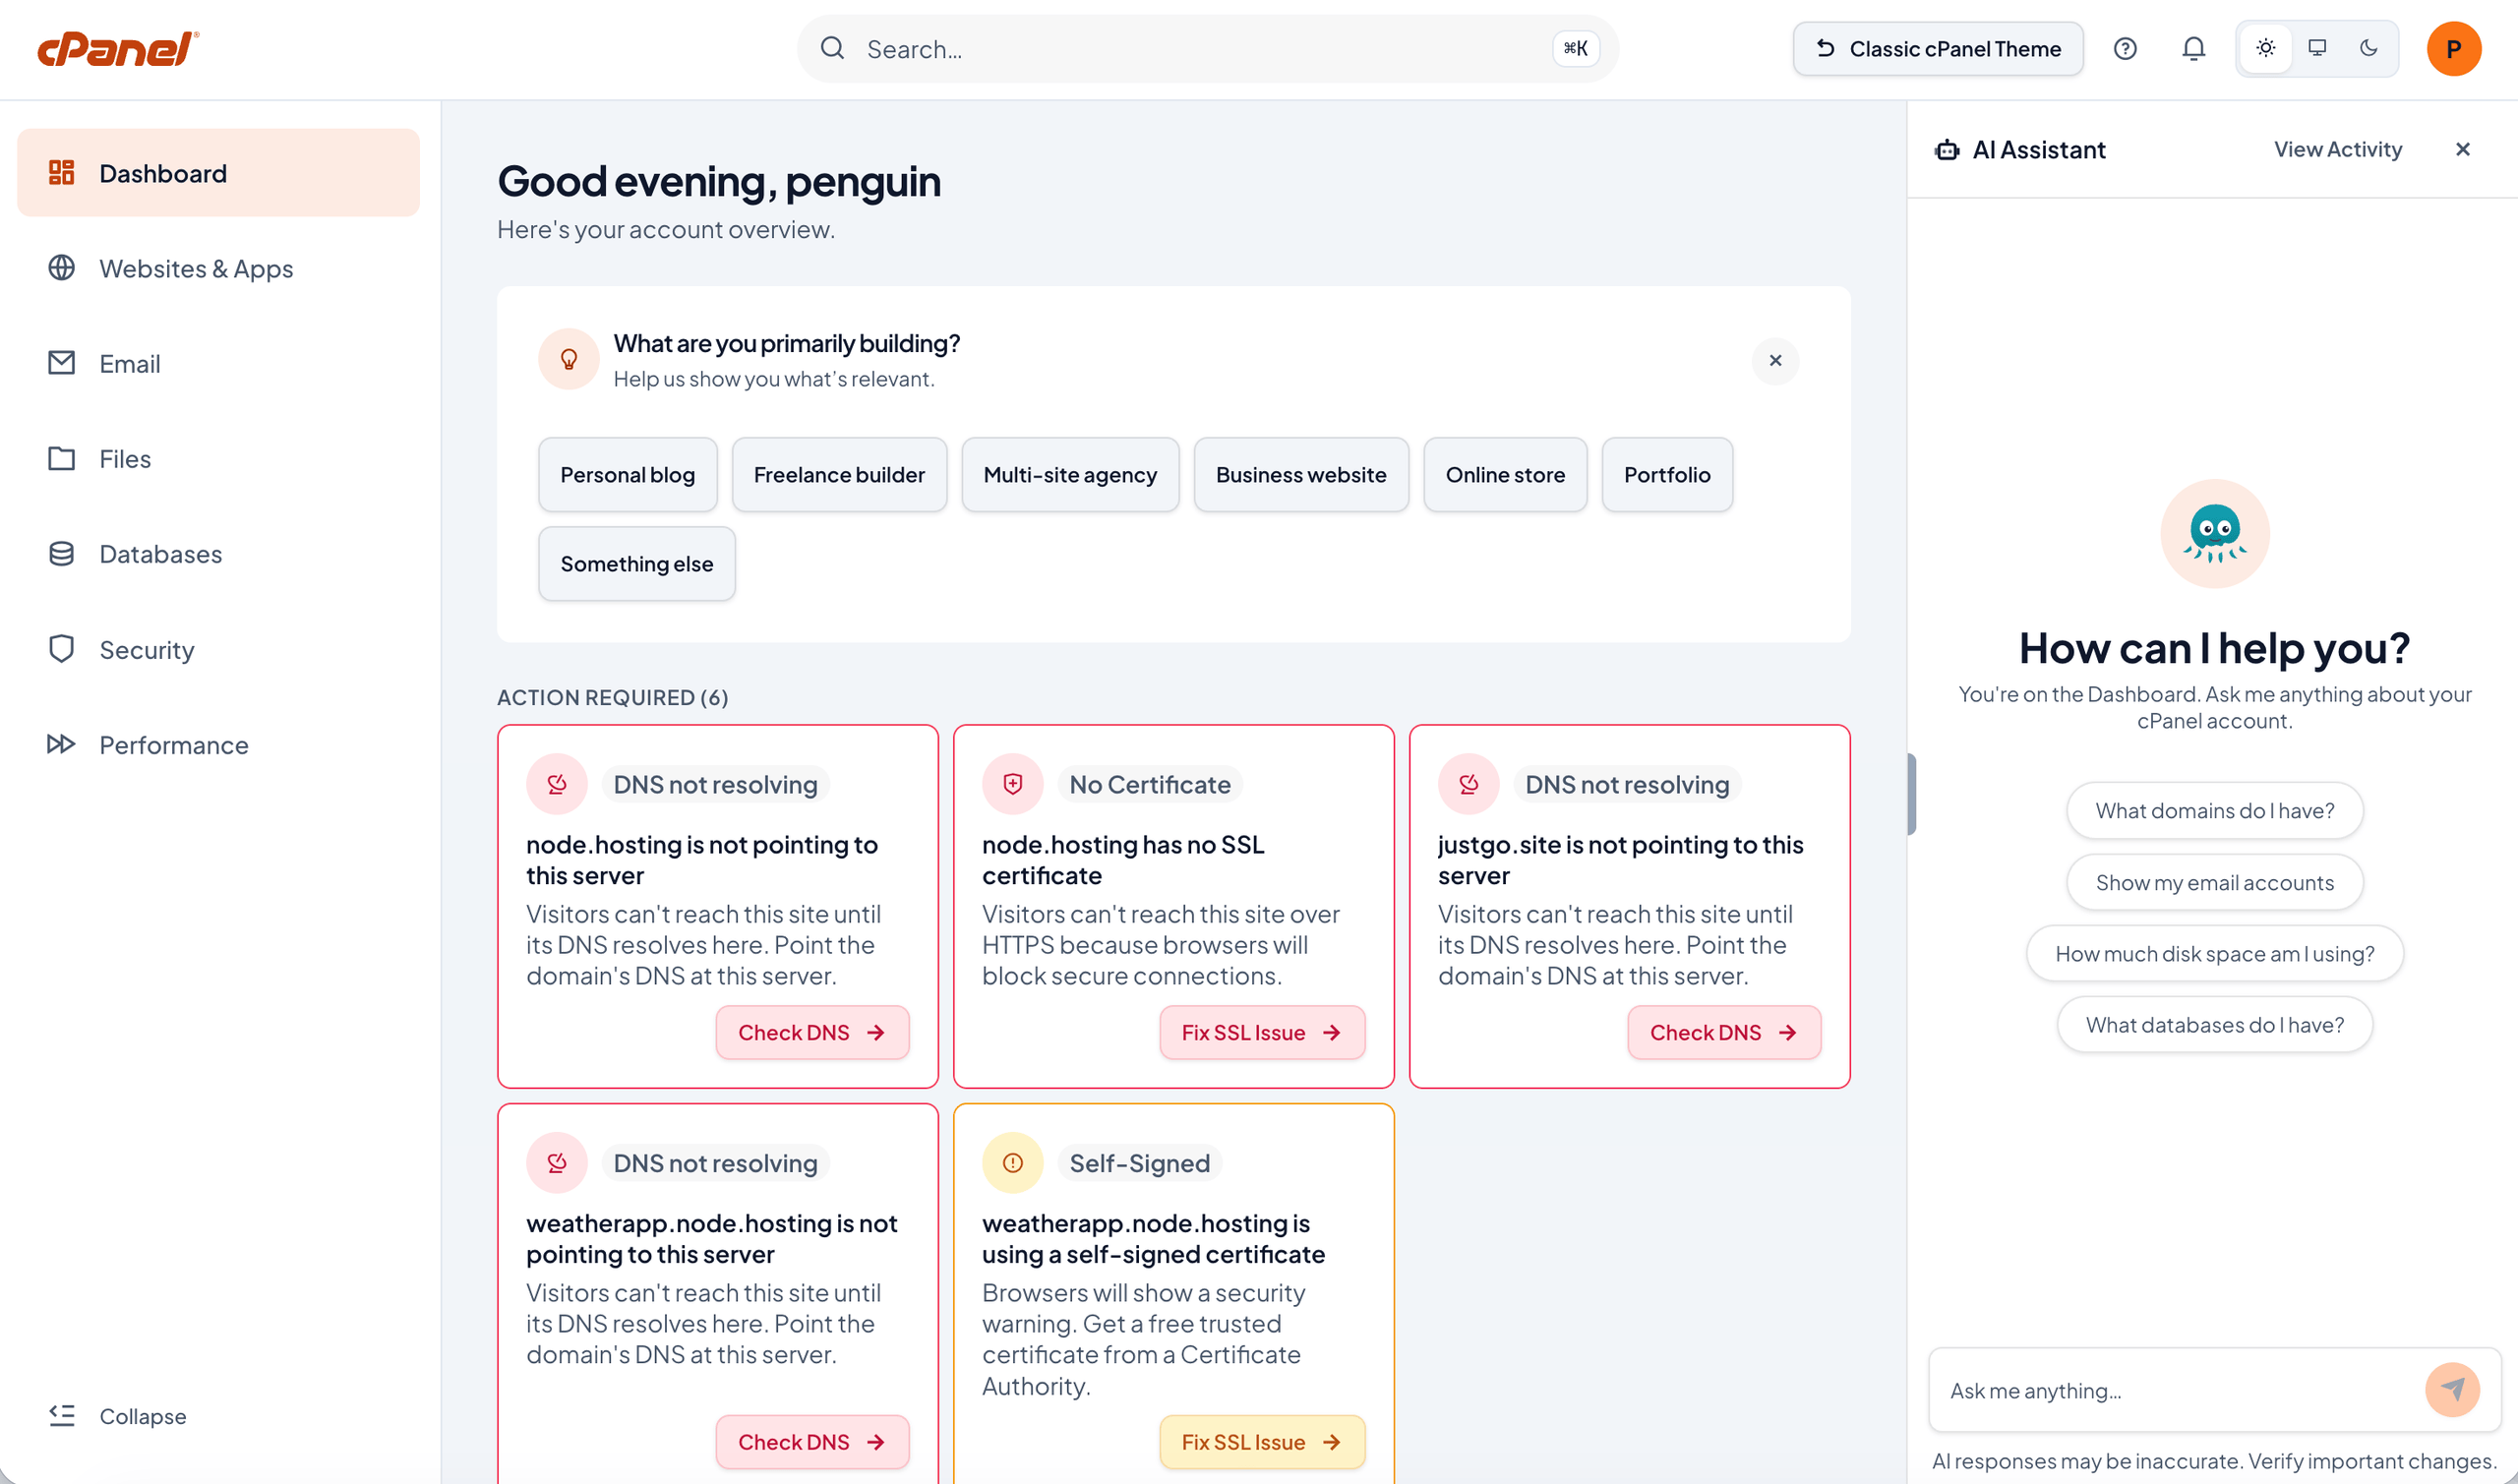
Task: Click 'justgo.site is not pointing to this server' title
Action: (x=1621, y=860)
